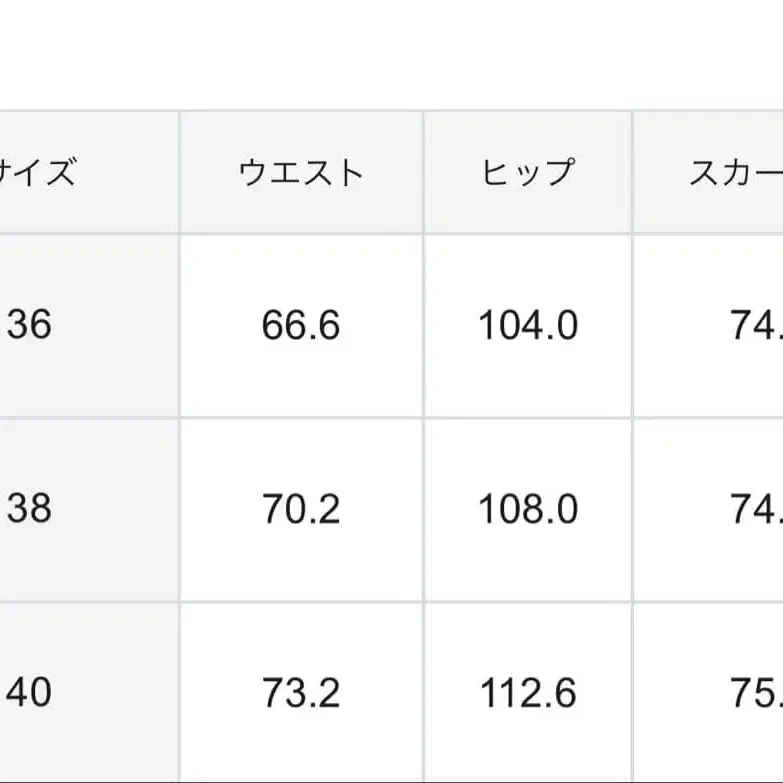The height and width of the screenshot is (783, 783).
Task: Select the 108.0 hip value
Action: (528, 510)
